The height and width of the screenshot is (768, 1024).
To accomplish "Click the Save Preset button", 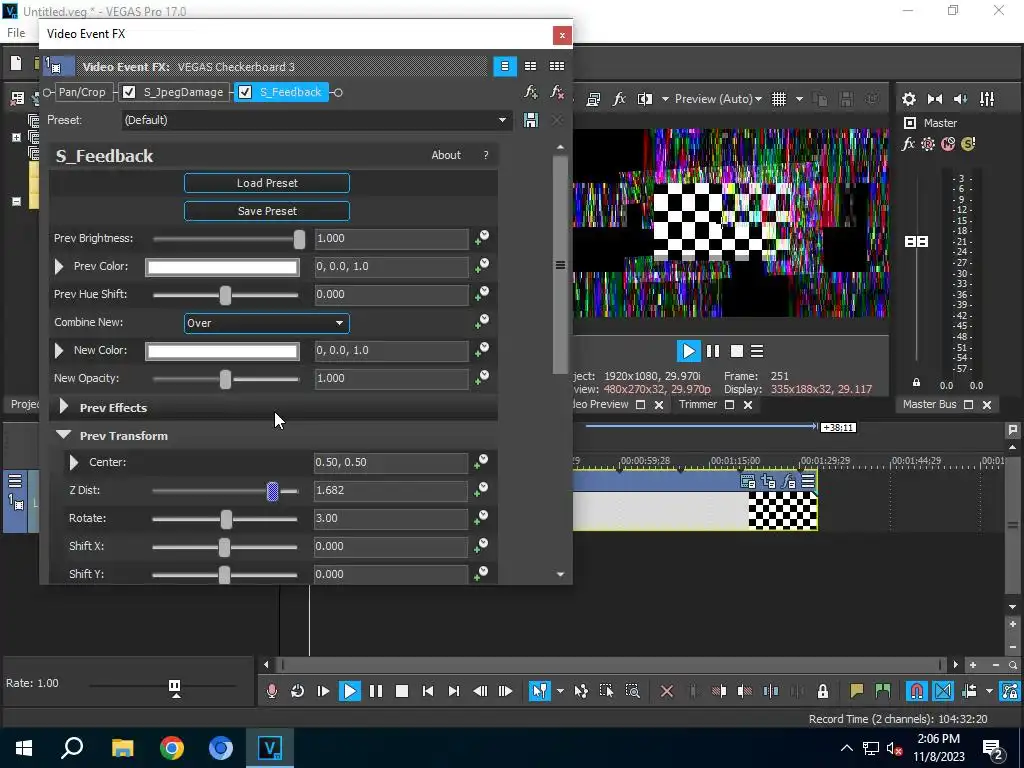I will [266, 211].
